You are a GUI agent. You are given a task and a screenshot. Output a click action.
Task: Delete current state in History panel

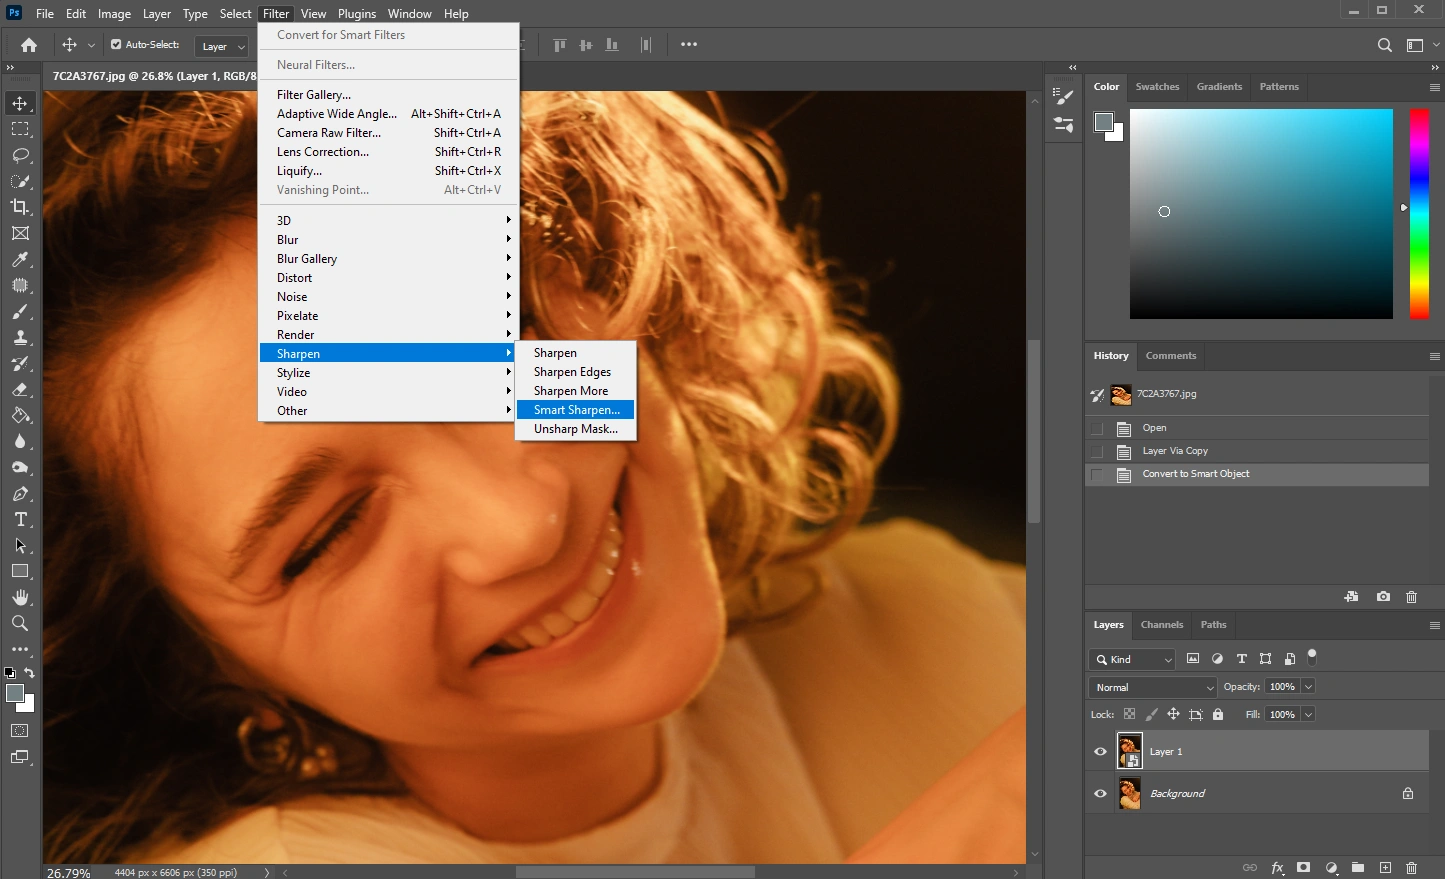coord(1412,597)
